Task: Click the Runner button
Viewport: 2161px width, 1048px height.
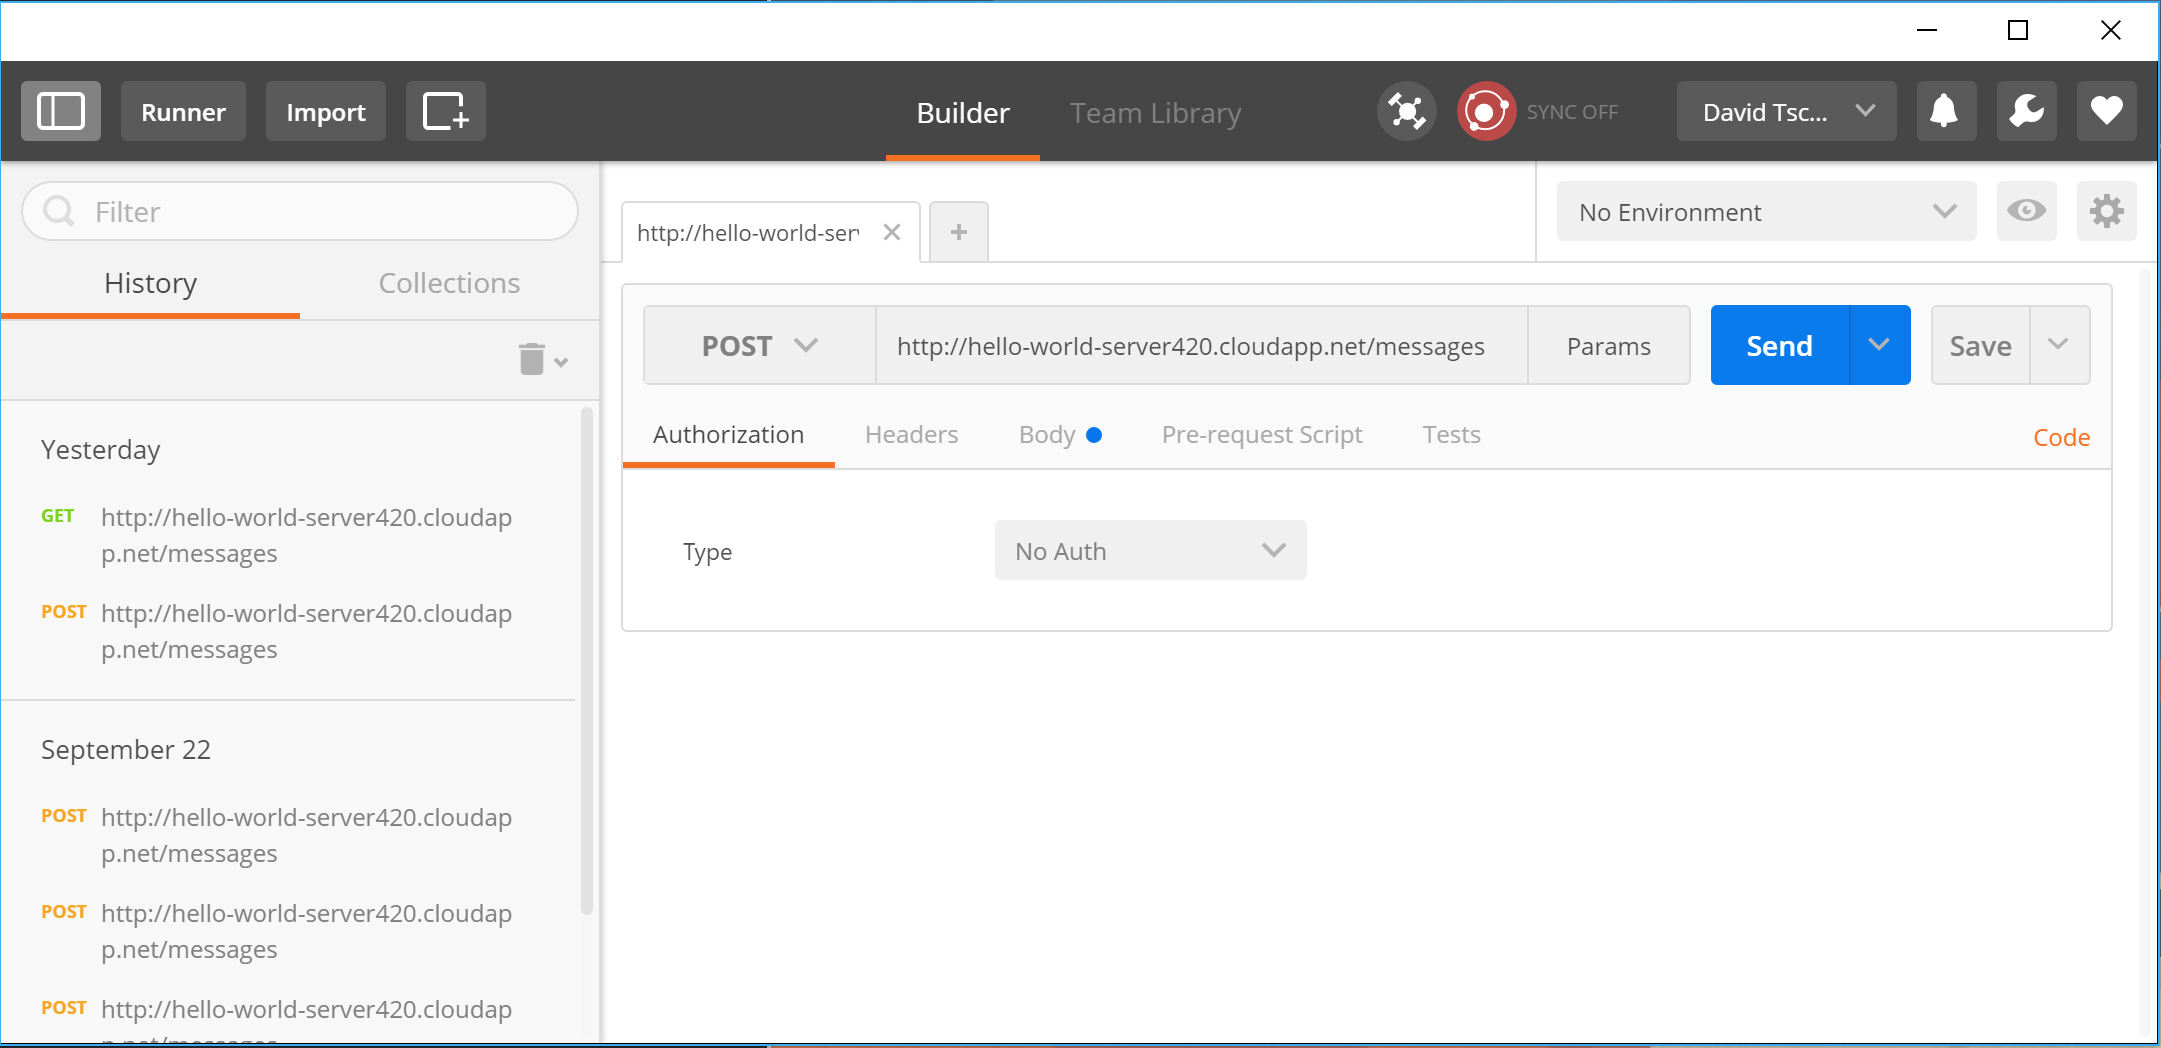Action: 183,111
